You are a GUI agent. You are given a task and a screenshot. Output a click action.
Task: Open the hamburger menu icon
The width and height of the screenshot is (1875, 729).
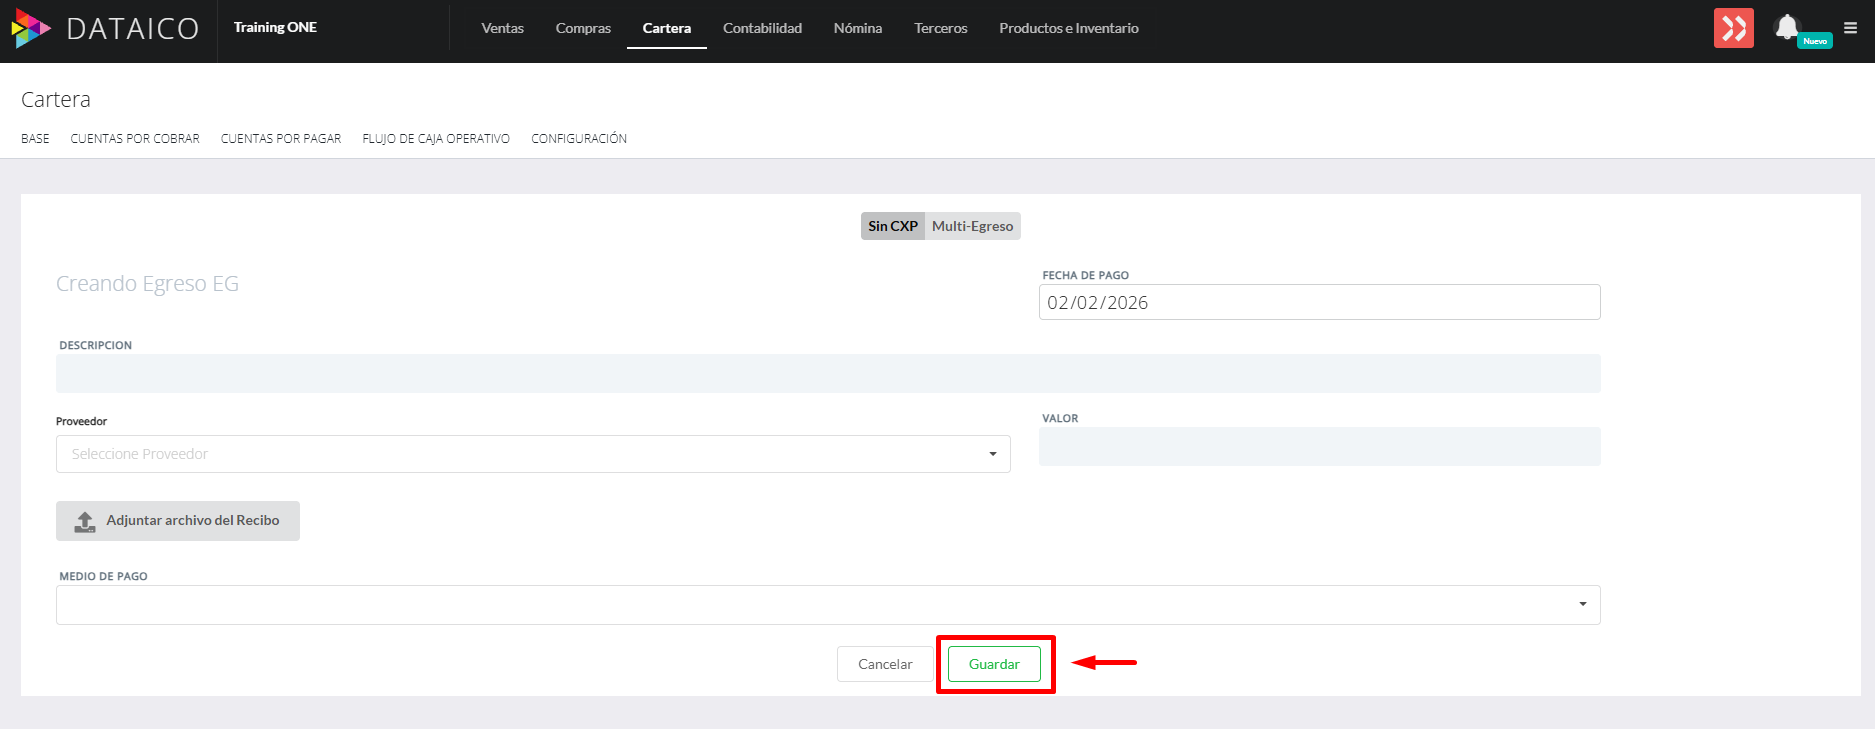click(1850, 28)
